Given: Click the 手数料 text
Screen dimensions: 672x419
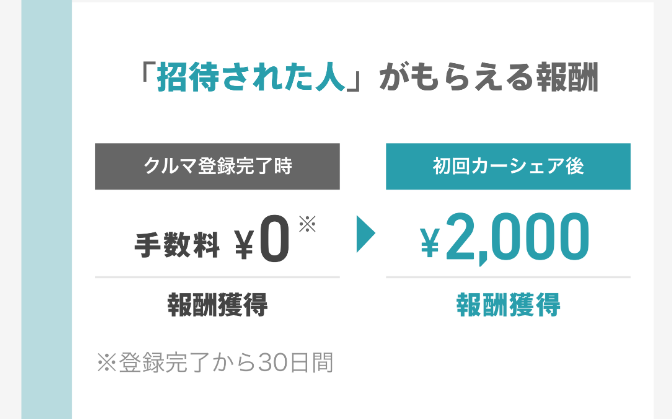Looking at the screenshot, I should tap(177, 245).
